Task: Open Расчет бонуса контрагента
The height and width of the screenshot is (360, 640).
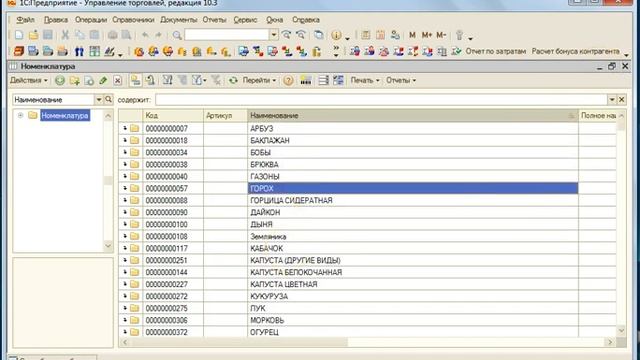Action: 576,51
